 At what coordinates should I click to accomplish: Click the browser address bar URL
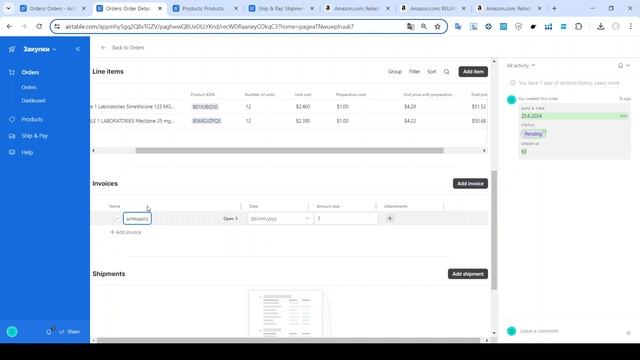(209, 27)
